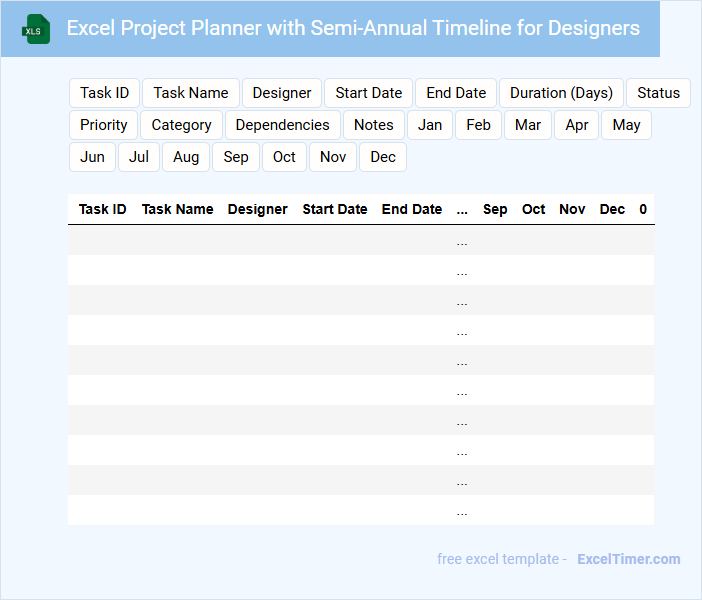Select the Aug month tag

186,157
